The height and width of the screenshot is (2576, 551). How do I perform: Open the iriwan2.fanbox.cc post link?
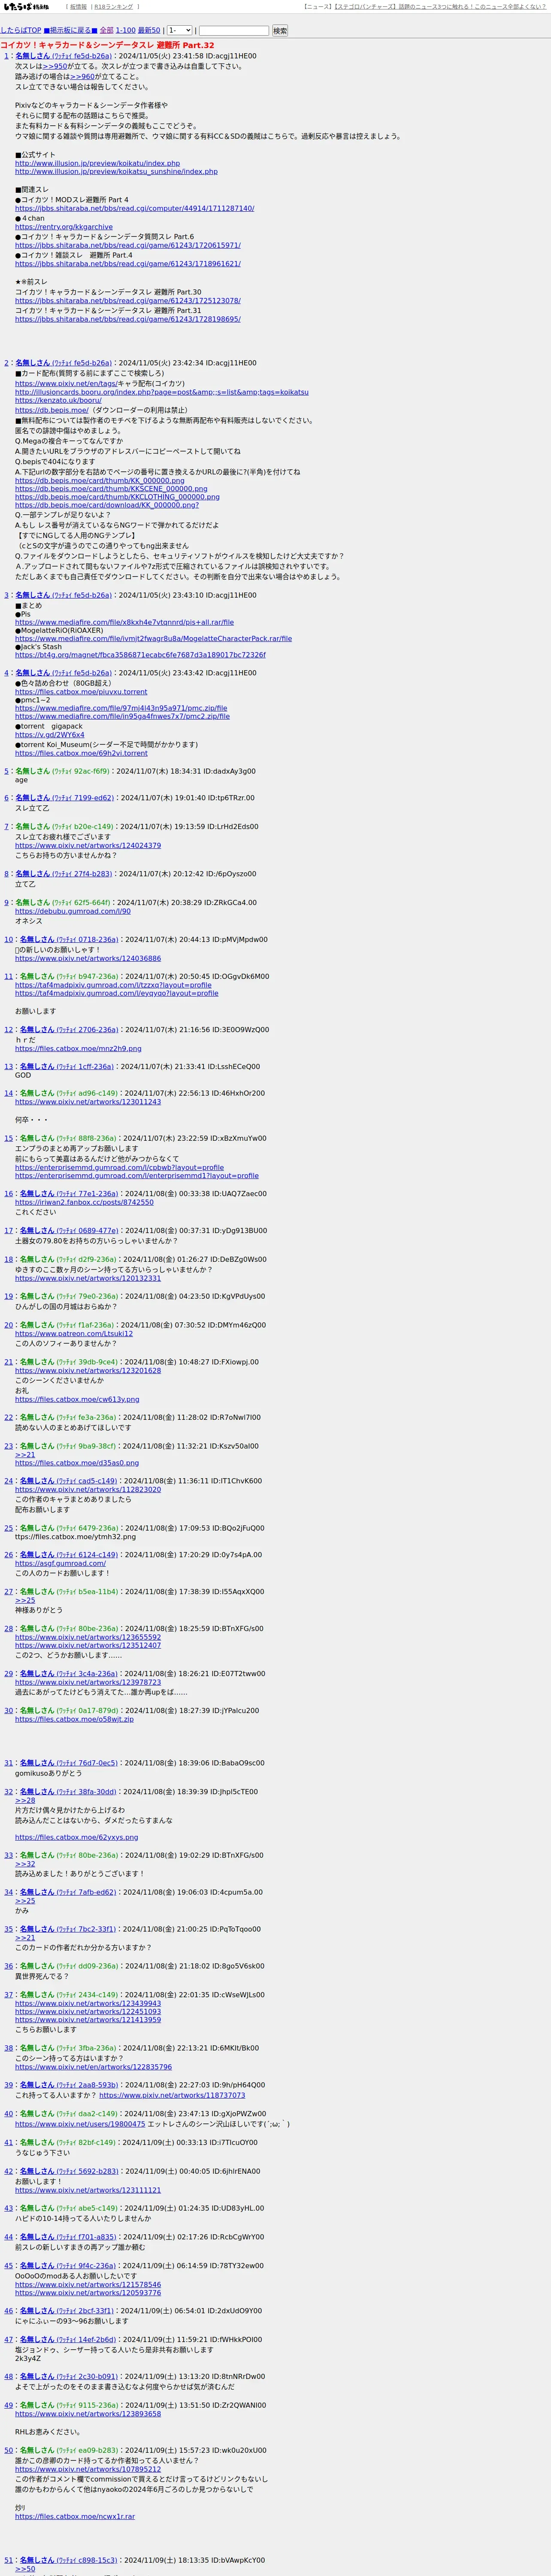(x=84, y=1202)
